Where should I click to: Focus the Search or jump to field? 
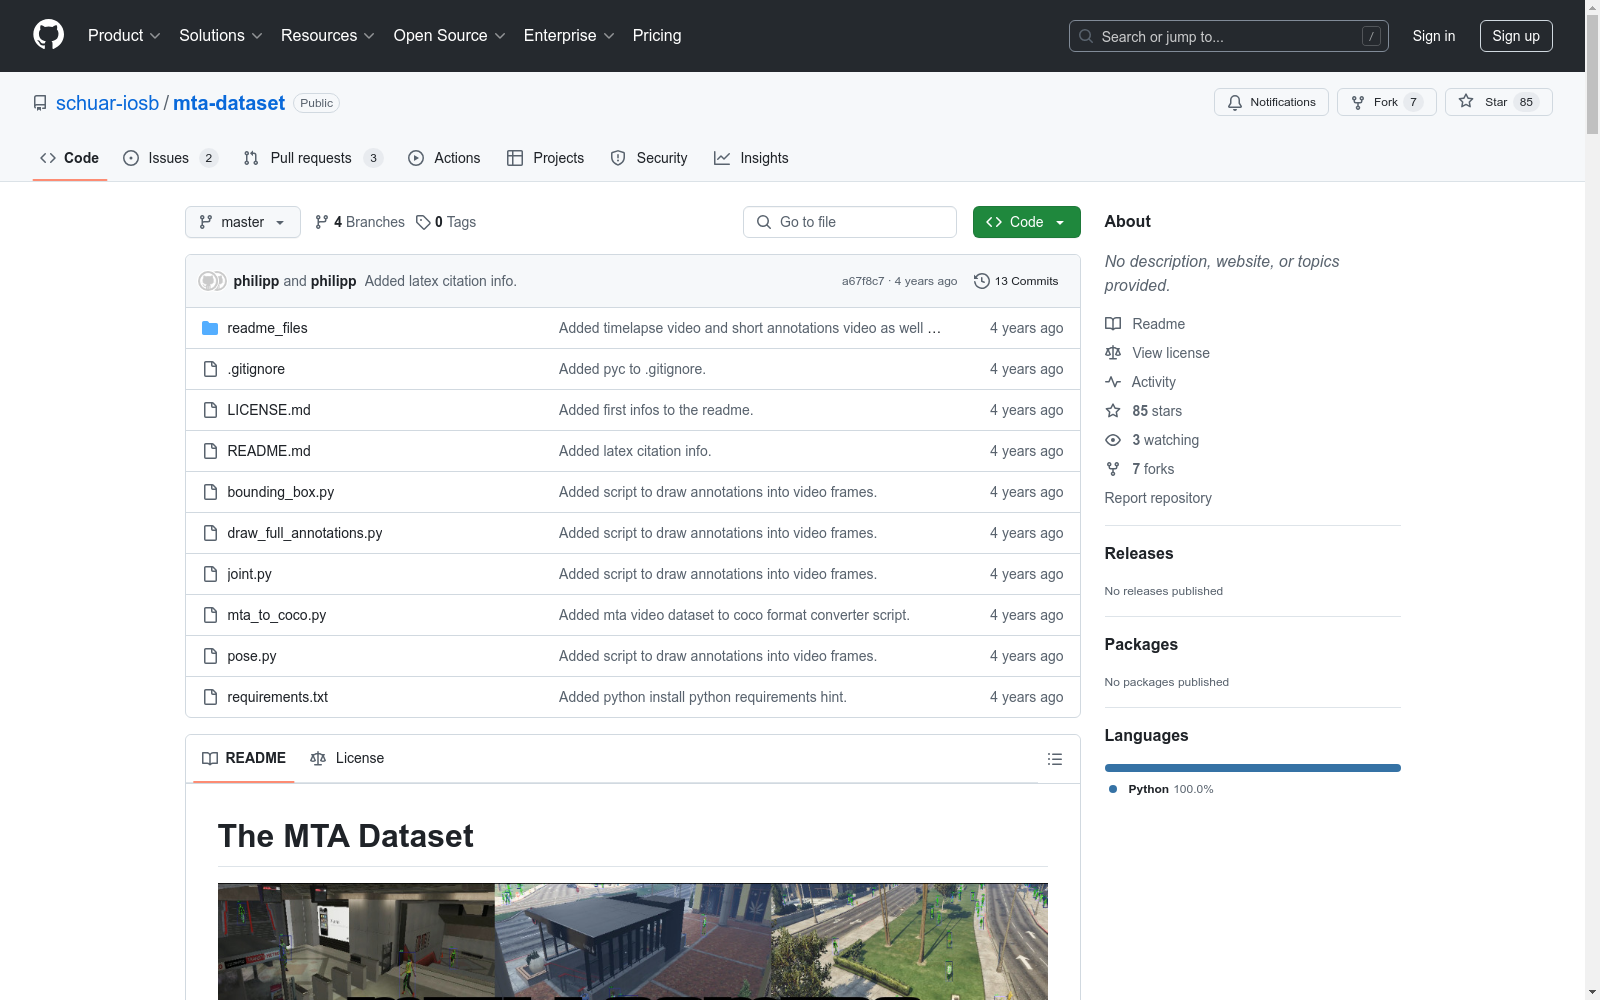tap(1229, 36)
